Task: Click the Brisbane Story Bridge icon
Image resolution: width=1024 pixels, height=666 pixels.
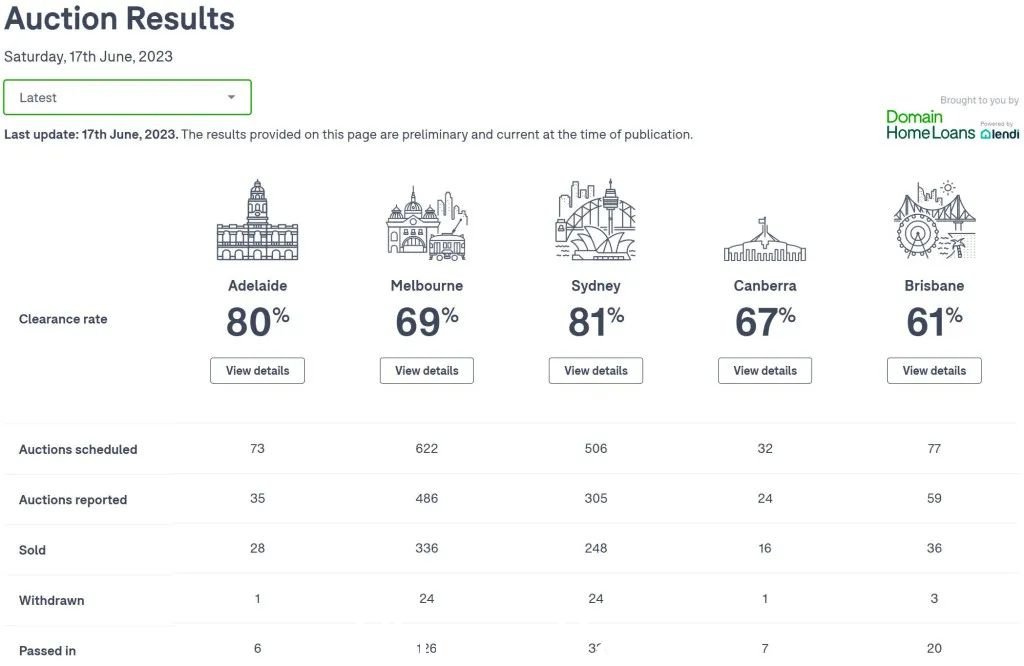Action: (934, 220)
